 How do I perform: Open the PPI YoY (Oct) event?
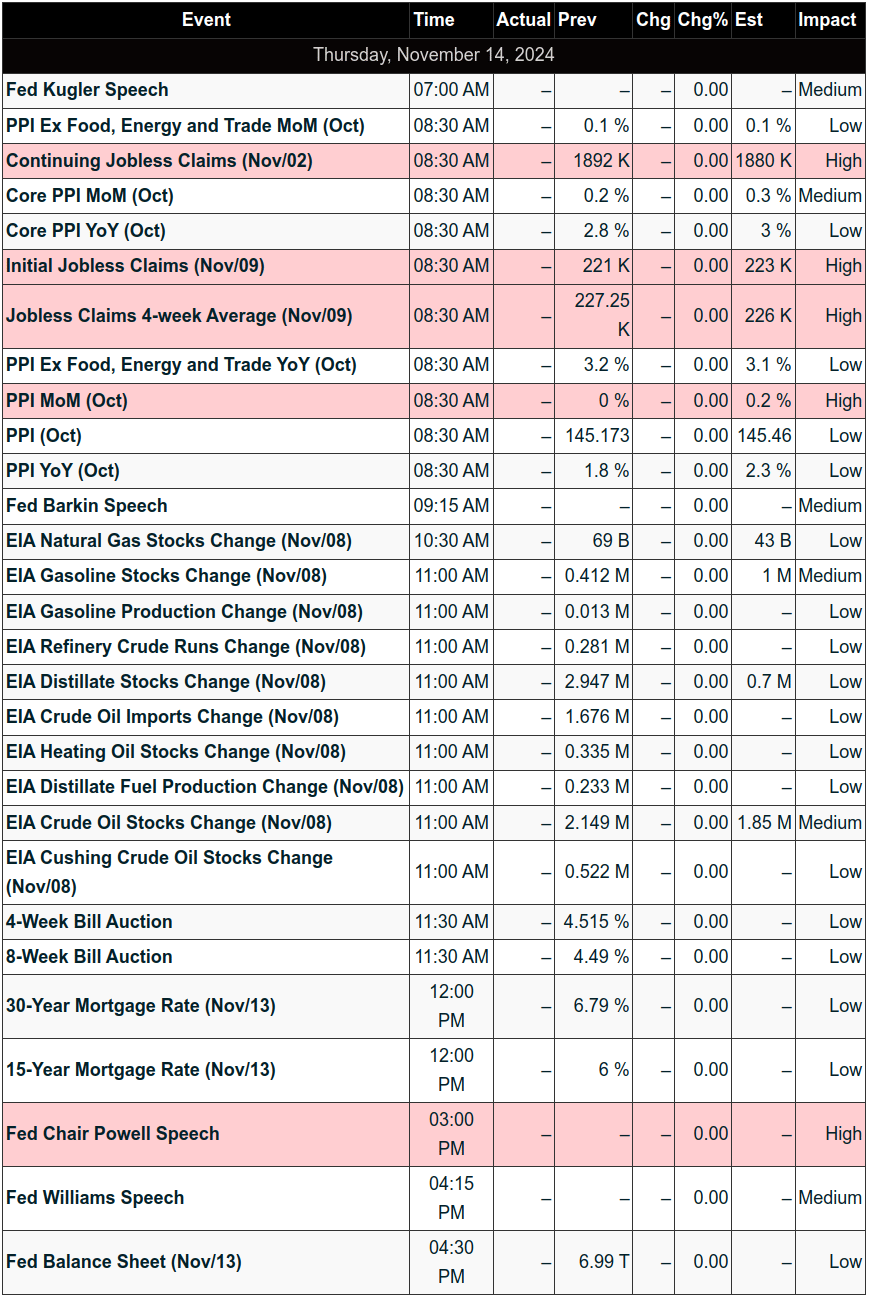click(x=63, y=471)
